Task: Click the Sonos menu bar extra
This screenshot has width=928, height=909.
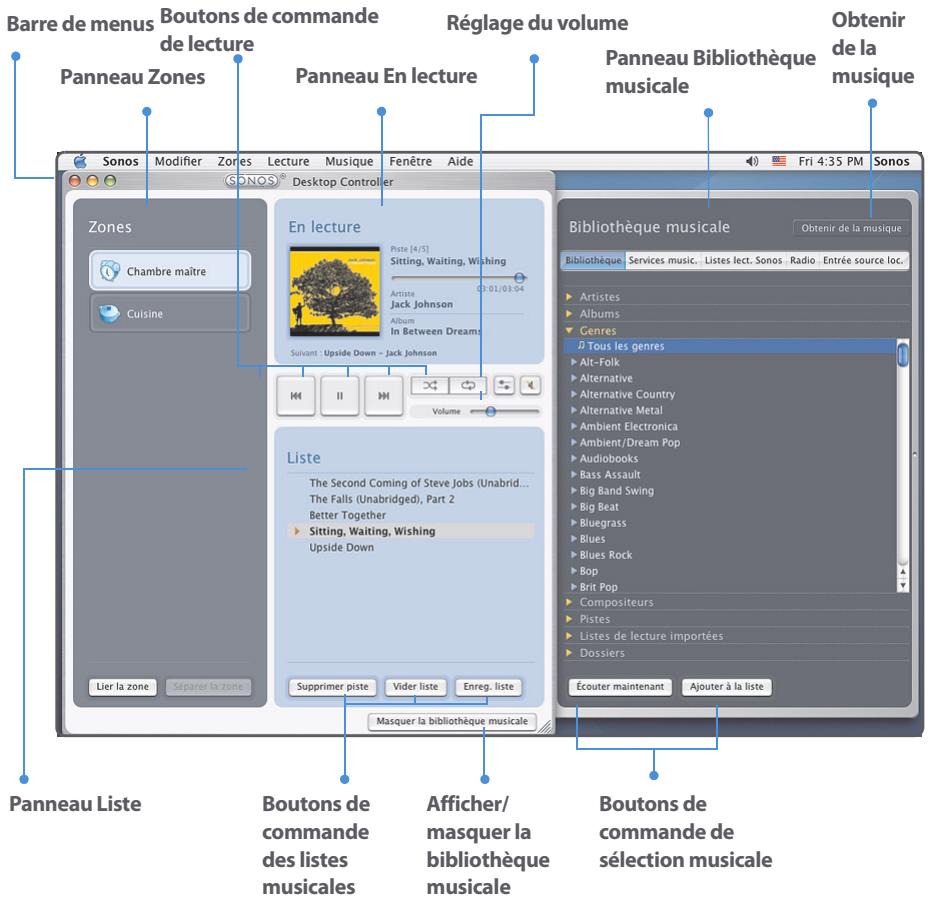Action: (x=891, y=161)
